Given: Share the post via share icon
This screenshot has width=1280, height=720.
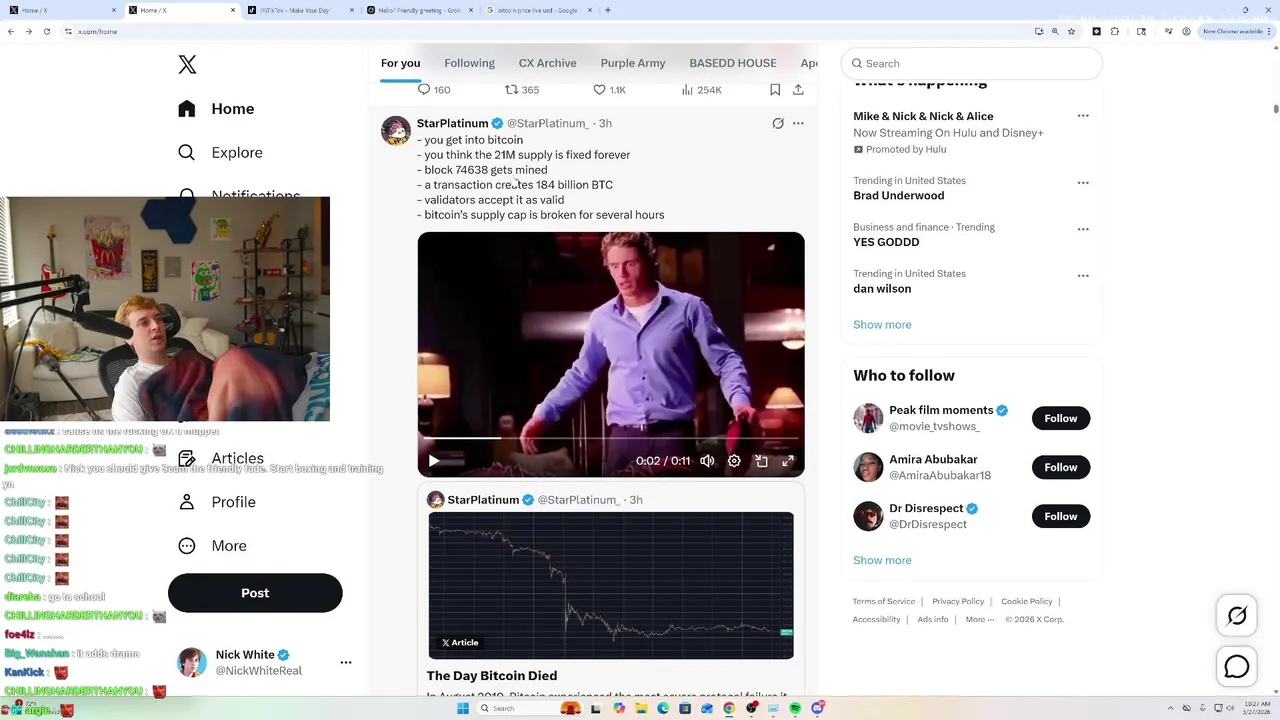Looking at the screenshot, I should pyautogui.click(x=798, y=90).
